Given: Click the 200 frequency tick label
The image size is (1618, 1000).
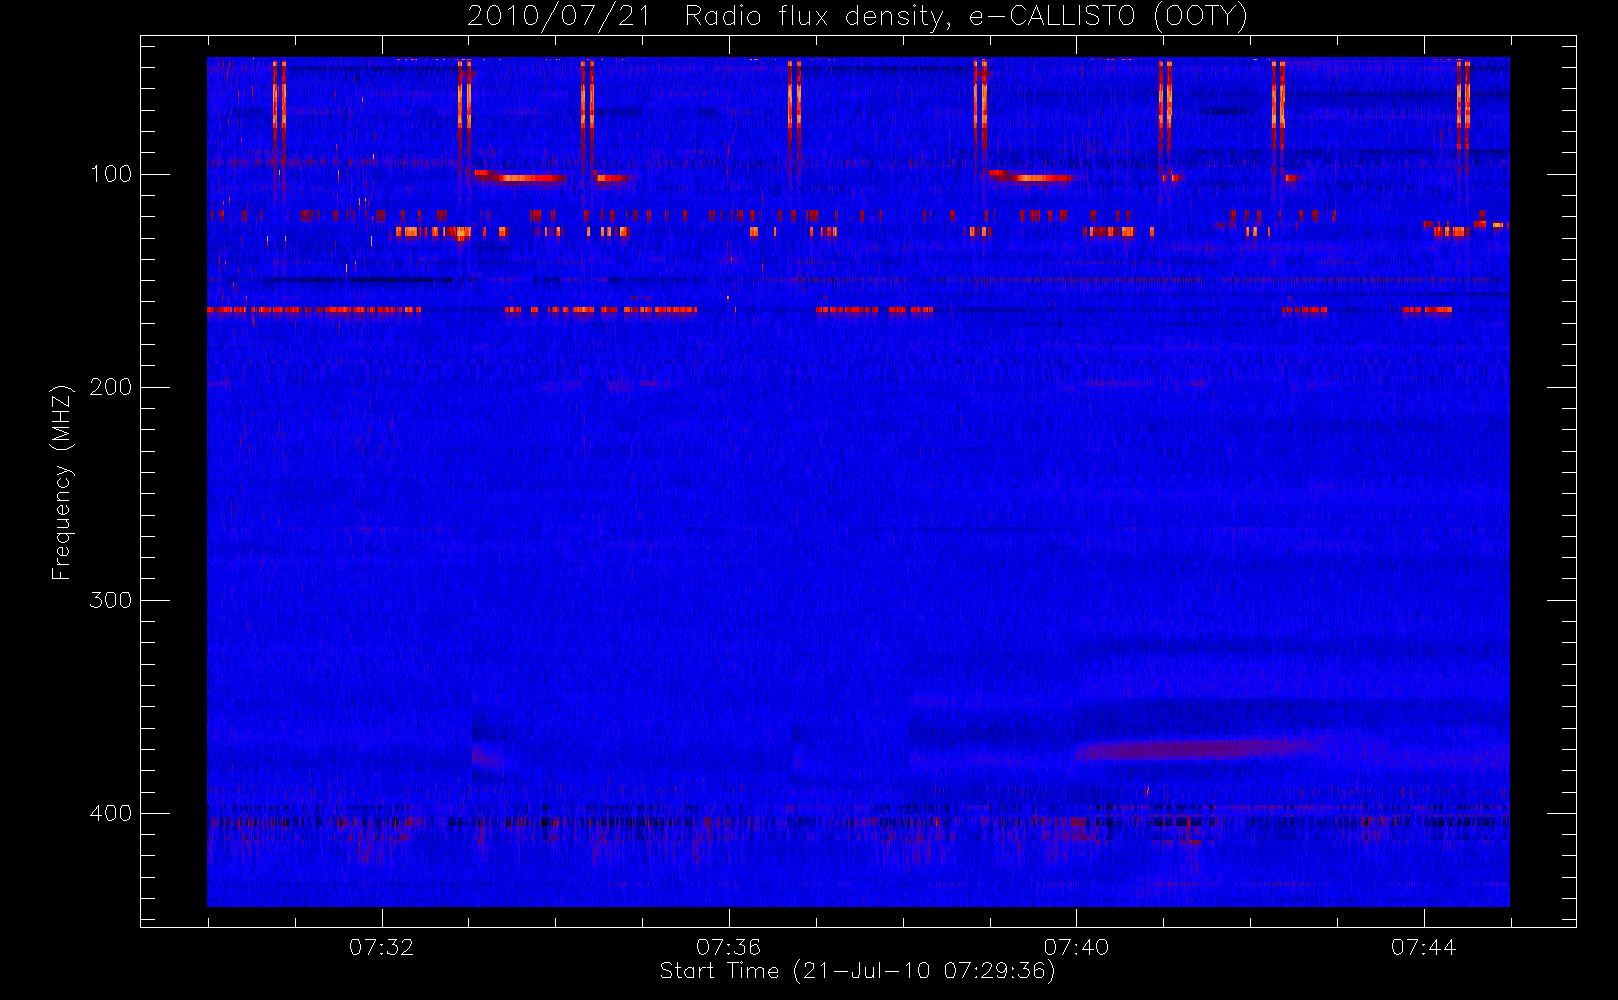Looking at the screenshot, I should coord(111,387).
